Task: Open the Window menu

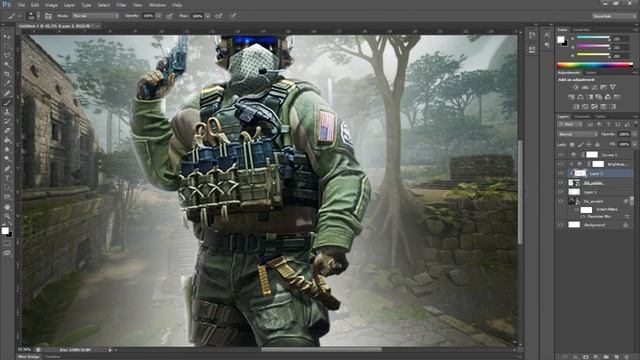Action: coord(158,5)
